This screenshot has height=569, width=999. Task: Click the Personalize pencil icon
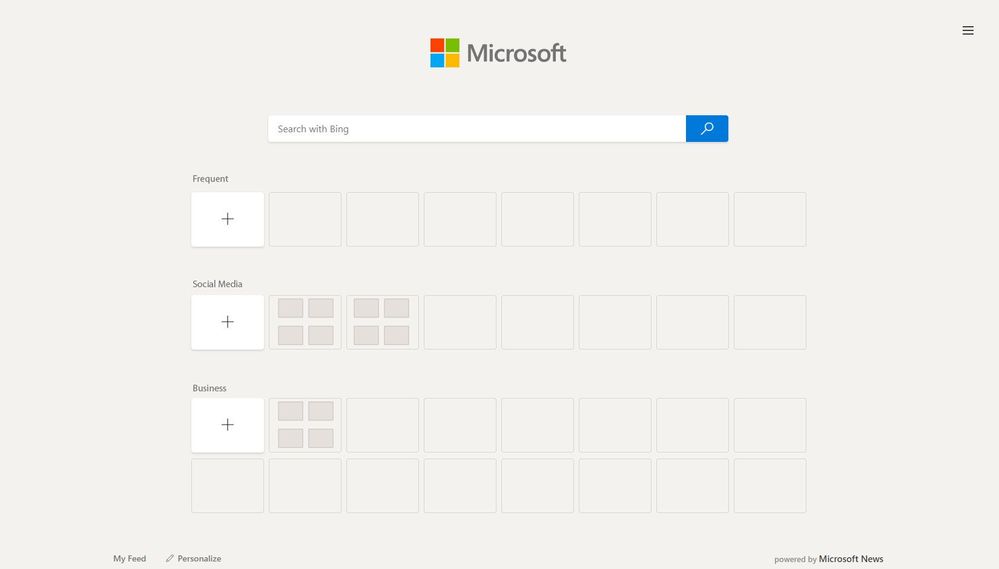pos(169,559)
